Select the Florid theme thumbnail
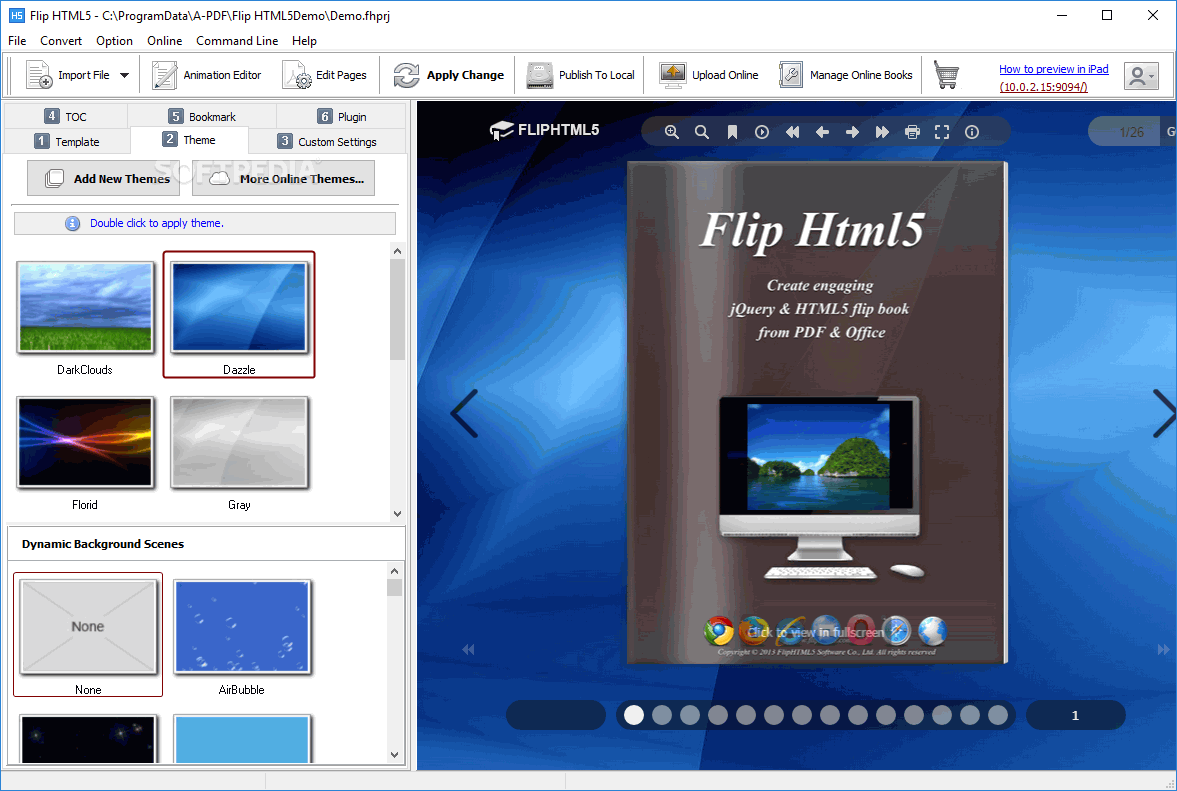The height and width of the screenshot is (791, 1177). coord(85,442)
